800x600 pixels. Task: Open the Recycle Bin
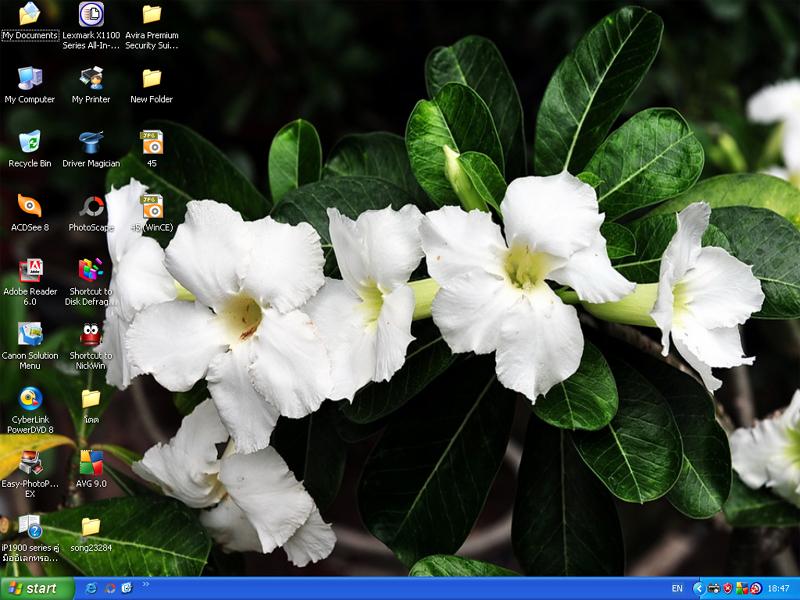click(x=30, y=142)
